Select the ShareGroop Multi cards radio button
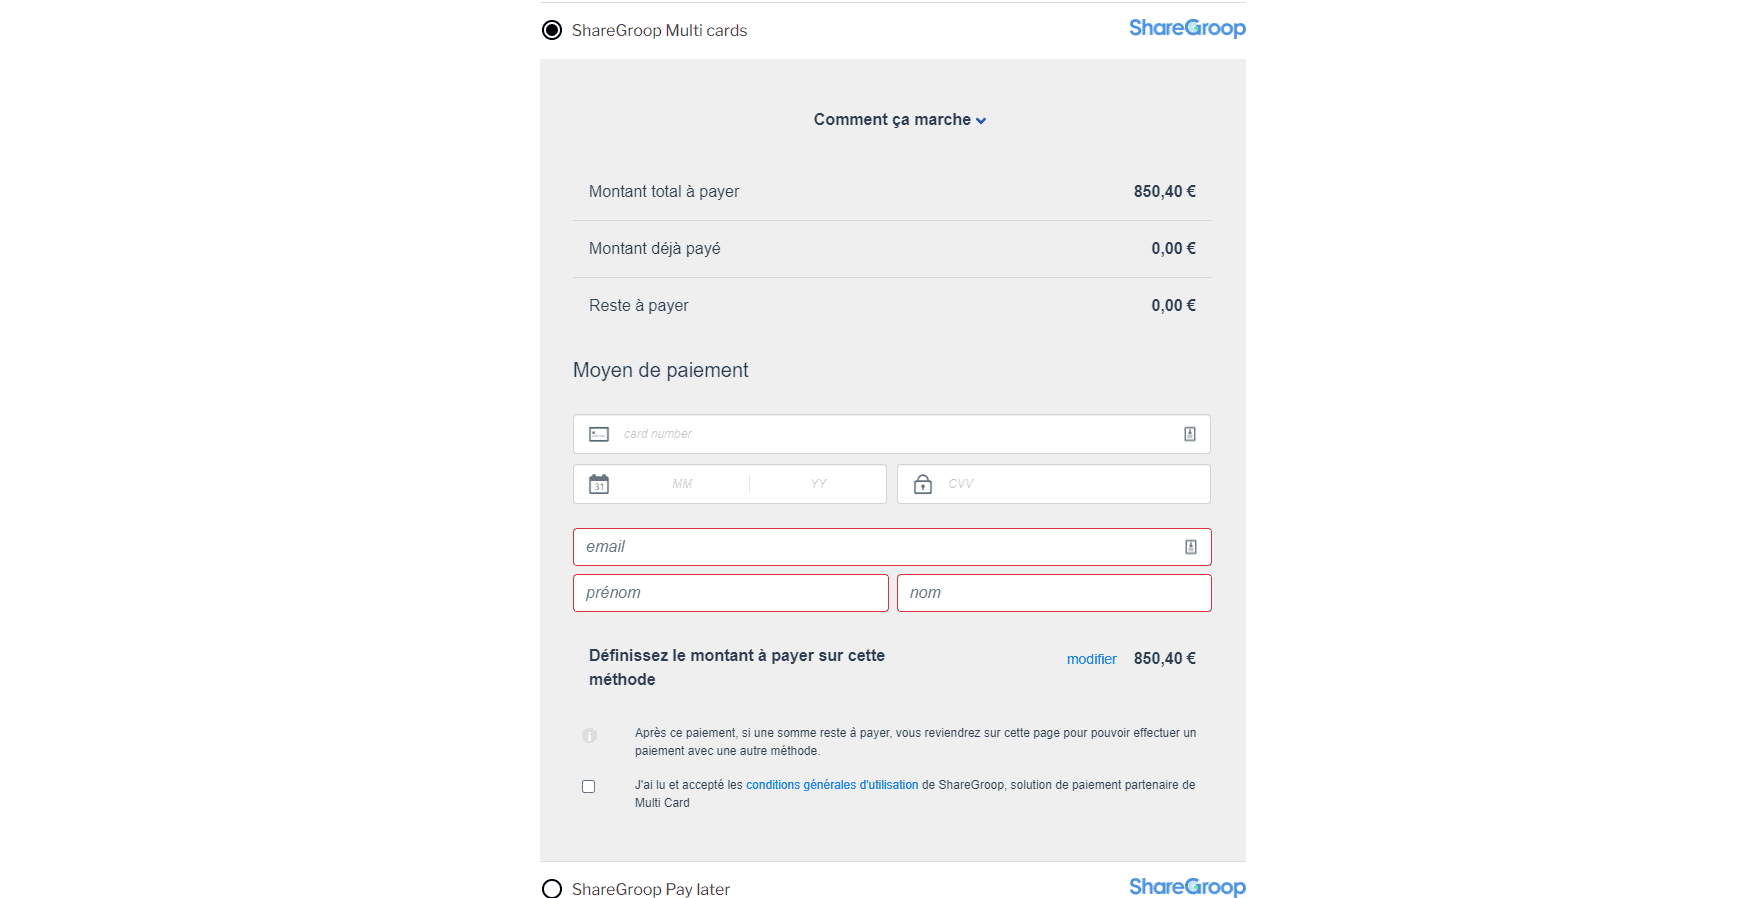The height and width of the screenshot is (898, 1742). click(552, 30)
